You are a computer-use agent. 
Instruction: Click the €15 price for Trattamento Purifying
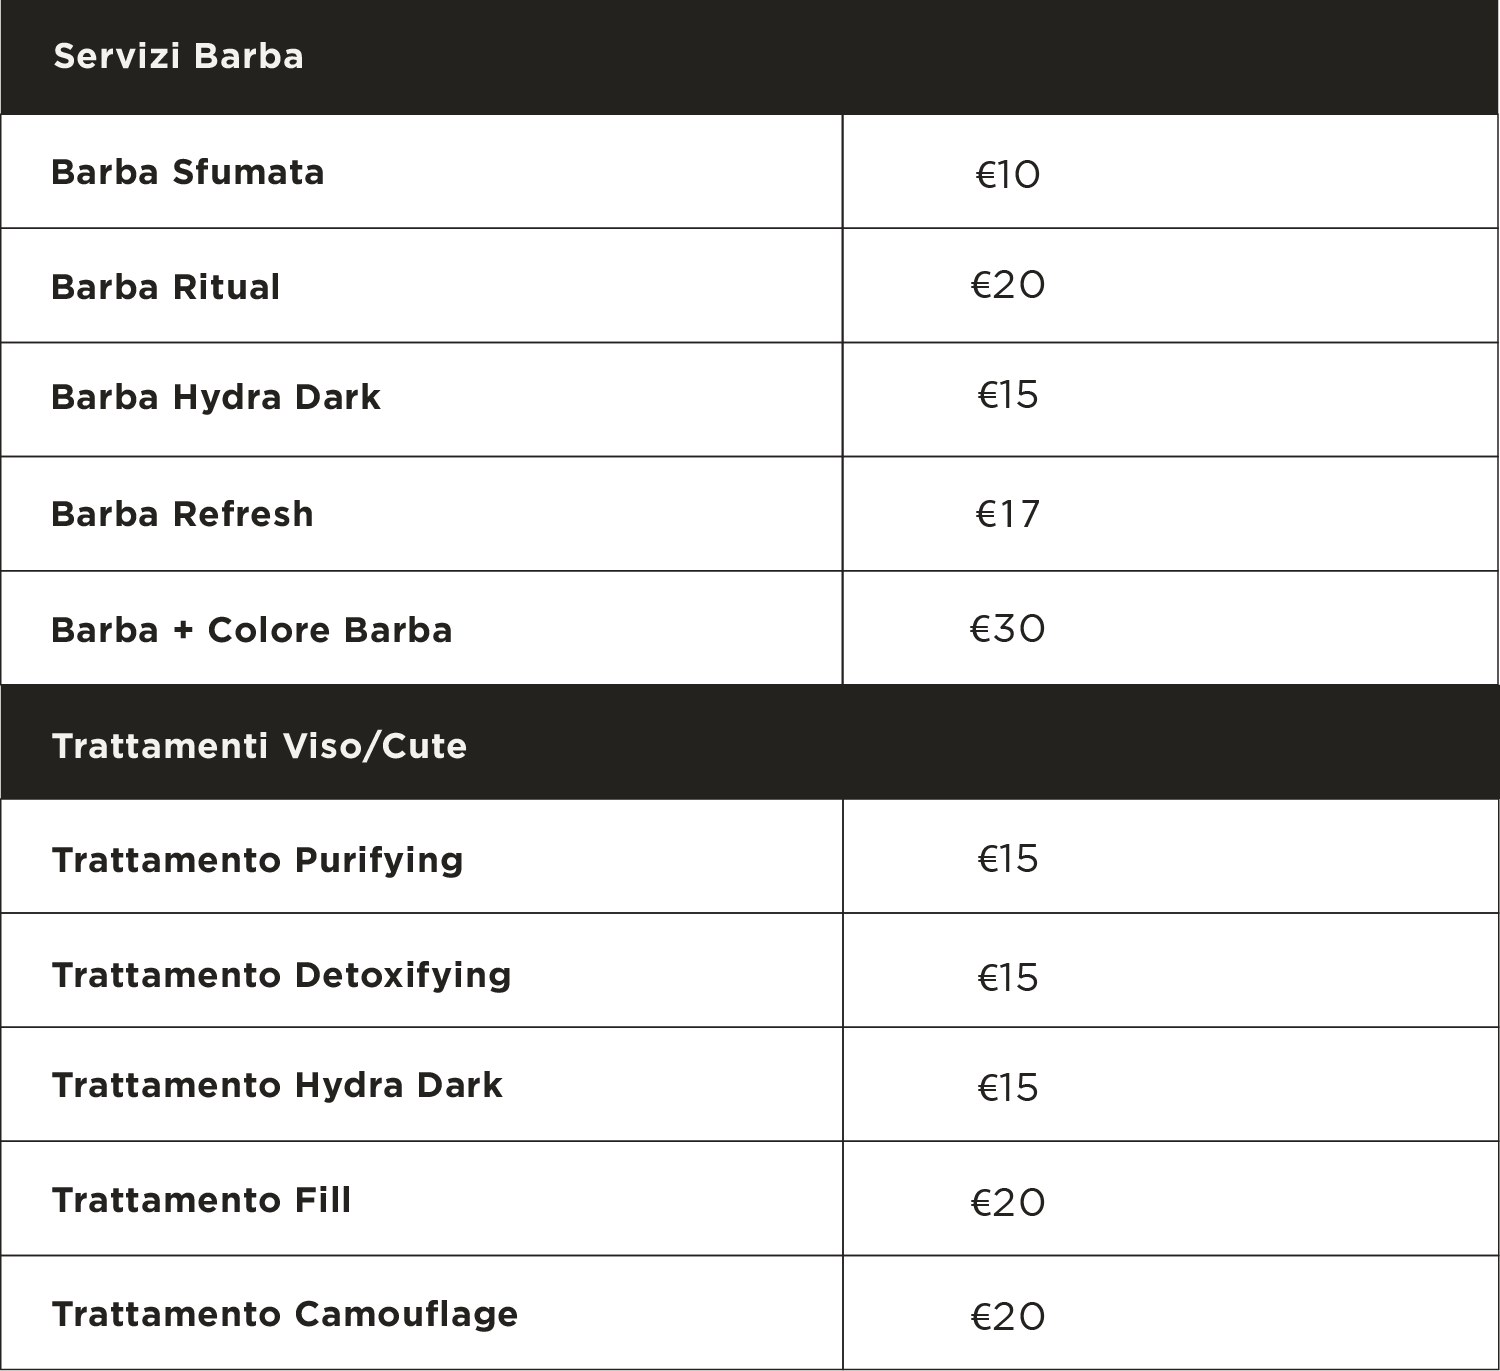tap(1008, 859)
